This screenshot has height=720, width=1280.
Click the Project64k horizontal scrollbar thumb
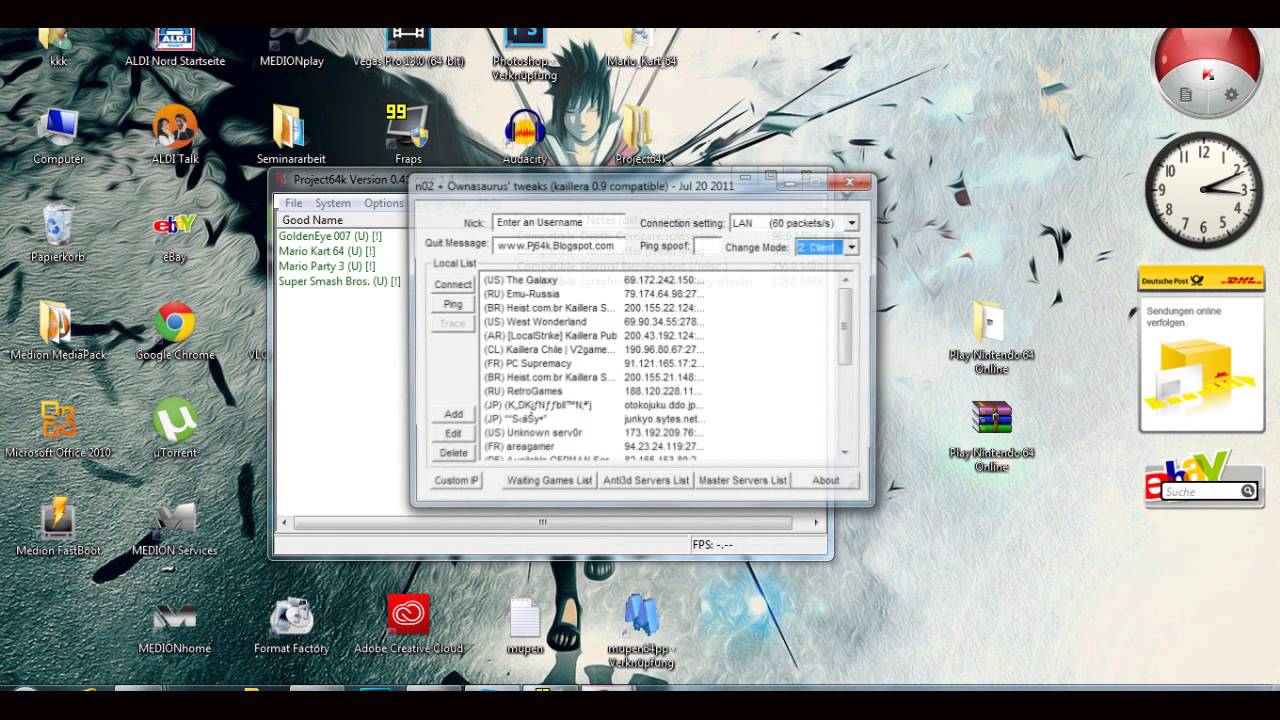click(x=543, y=522)
